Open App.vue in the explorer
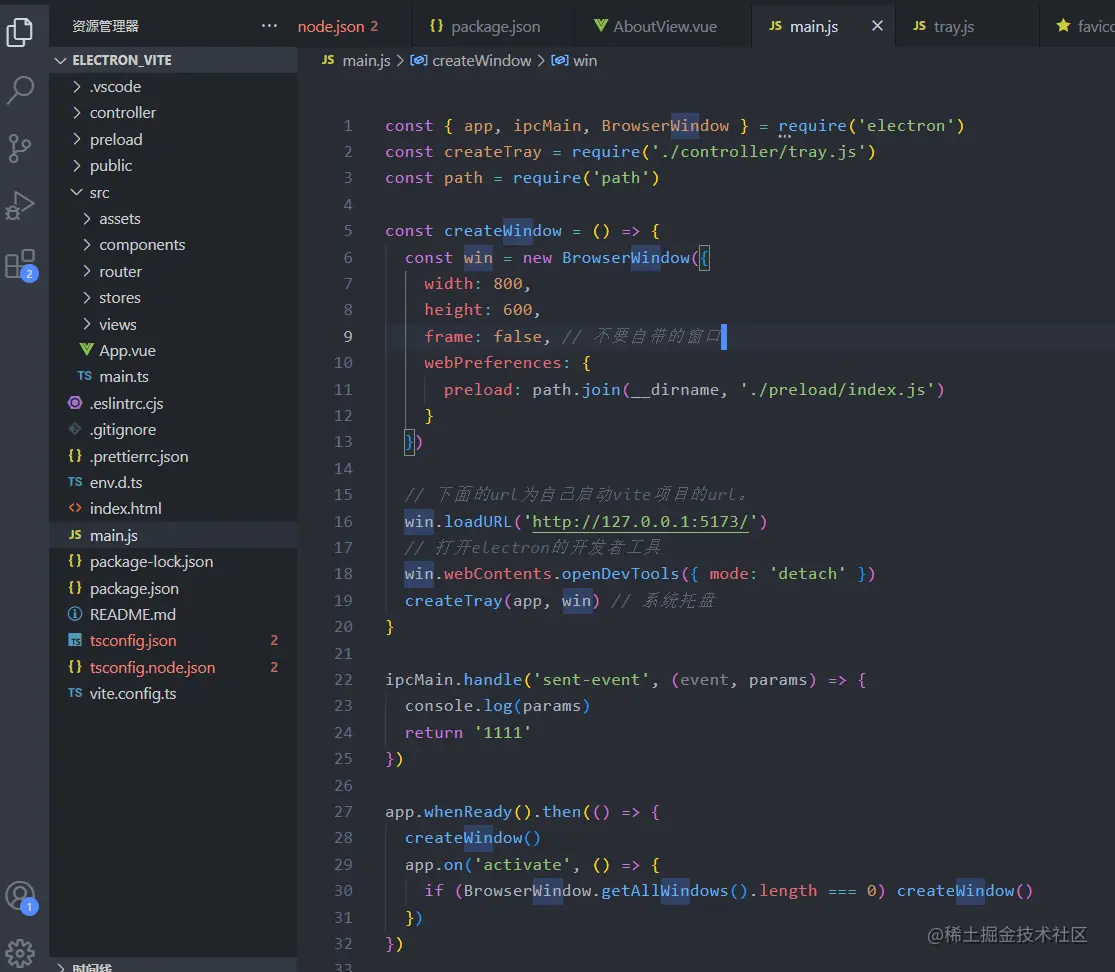1115x972 pixels. tap(173, 351)
